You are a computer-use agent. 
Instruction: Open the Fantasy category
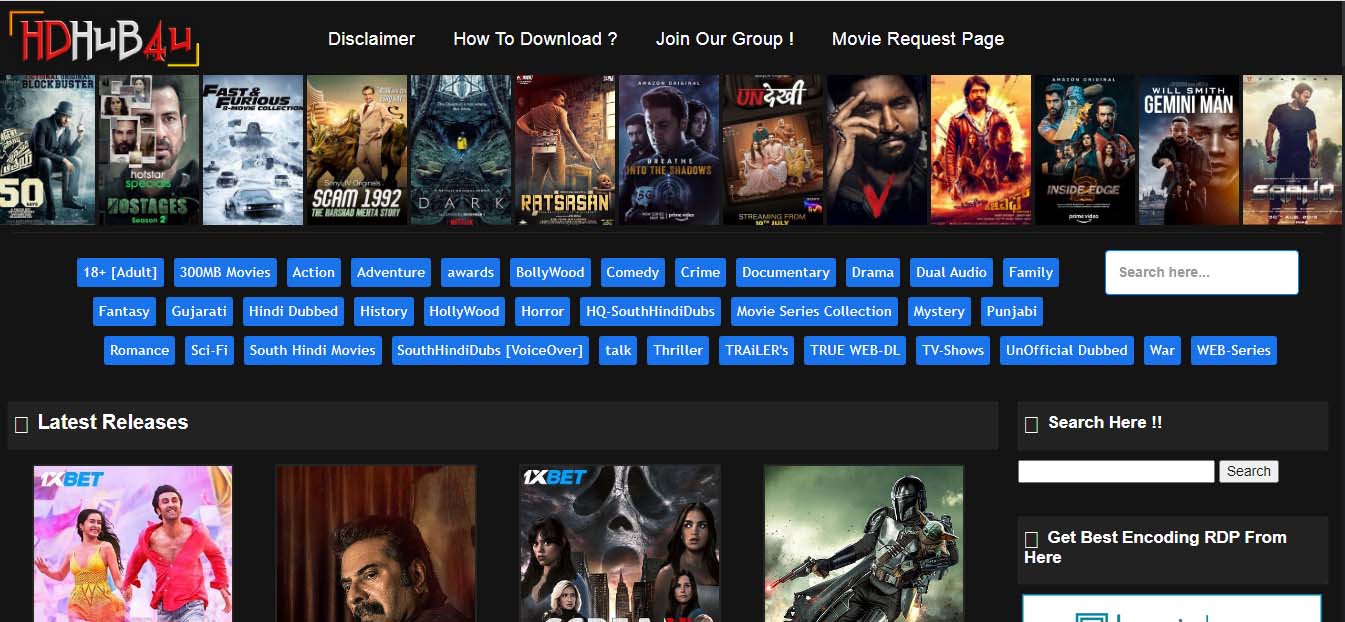coord(124,311)
